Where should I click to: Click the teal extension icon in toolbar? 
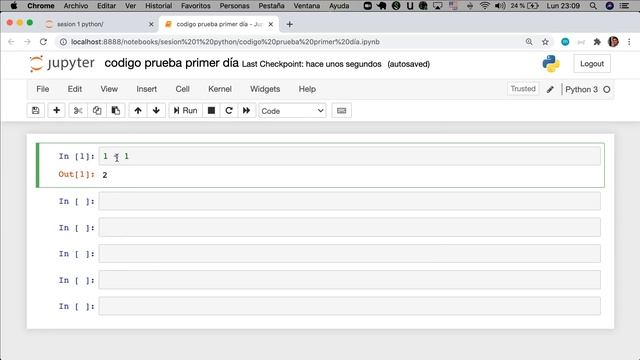click(565, 42)
